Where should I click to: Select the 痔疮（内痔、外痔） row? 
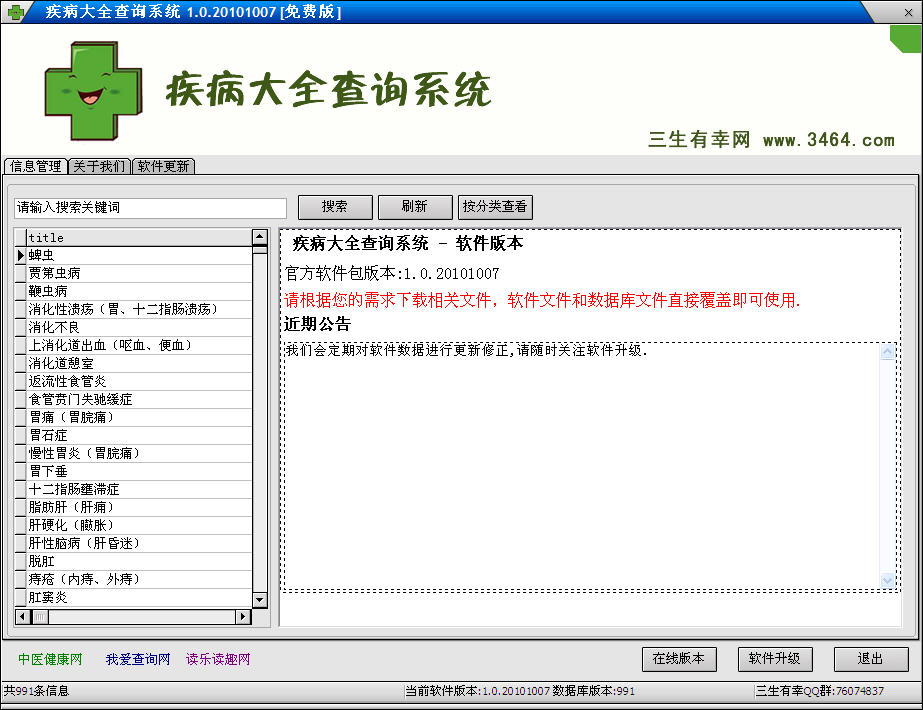point(139,579)
